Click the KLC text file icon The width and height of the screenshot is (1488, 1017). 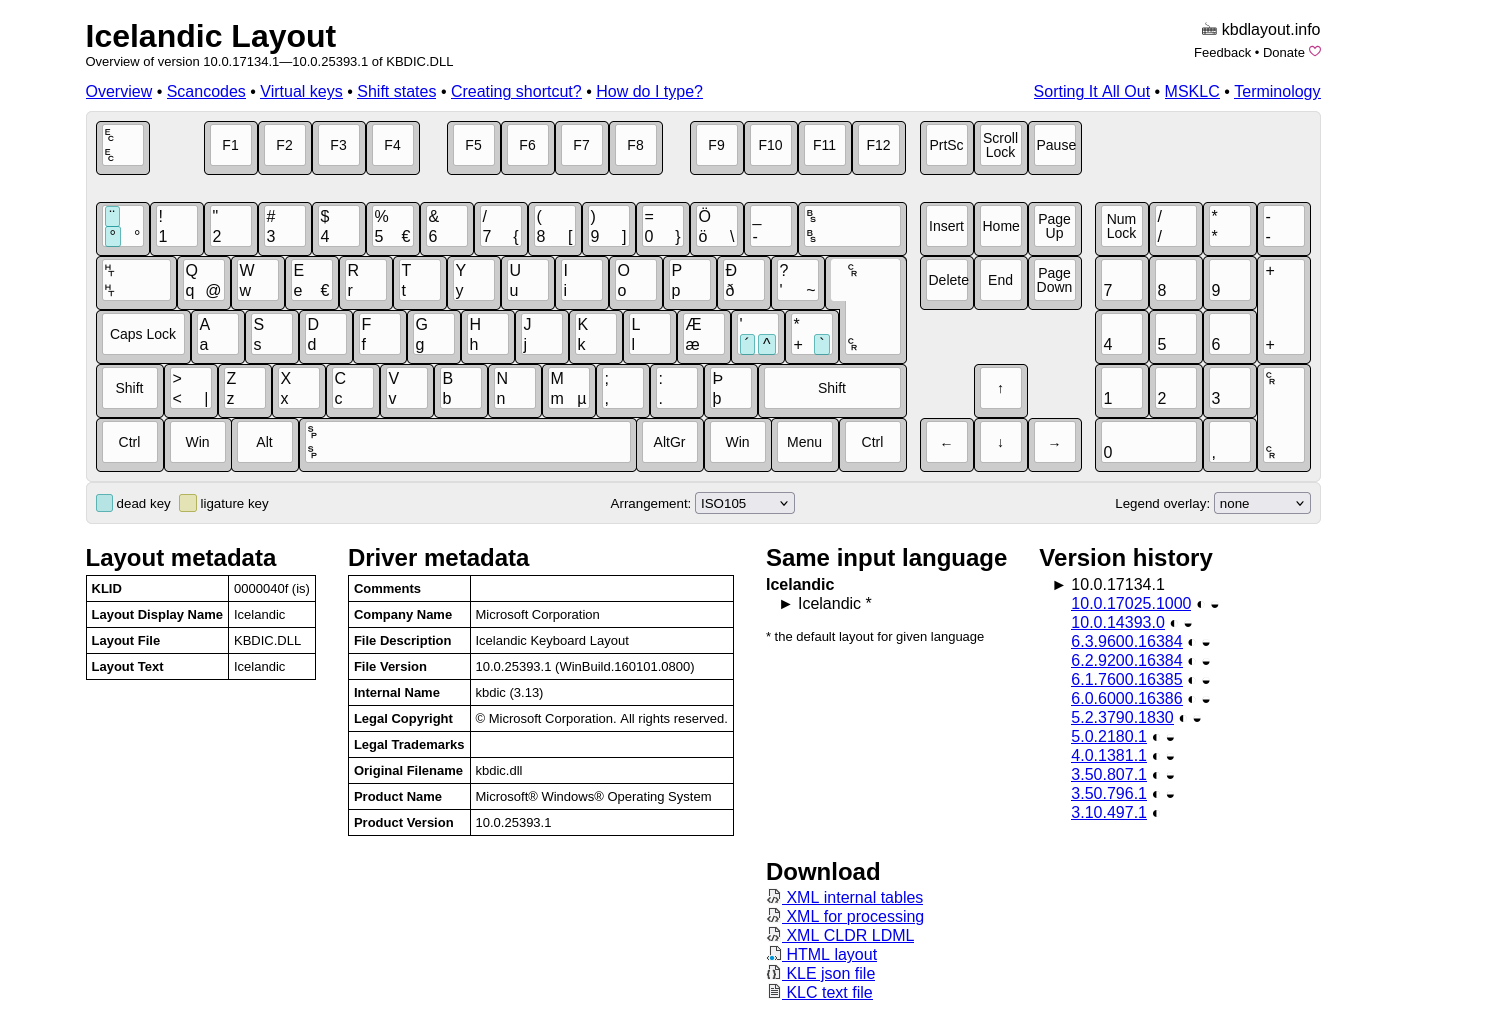click(774, 992)
